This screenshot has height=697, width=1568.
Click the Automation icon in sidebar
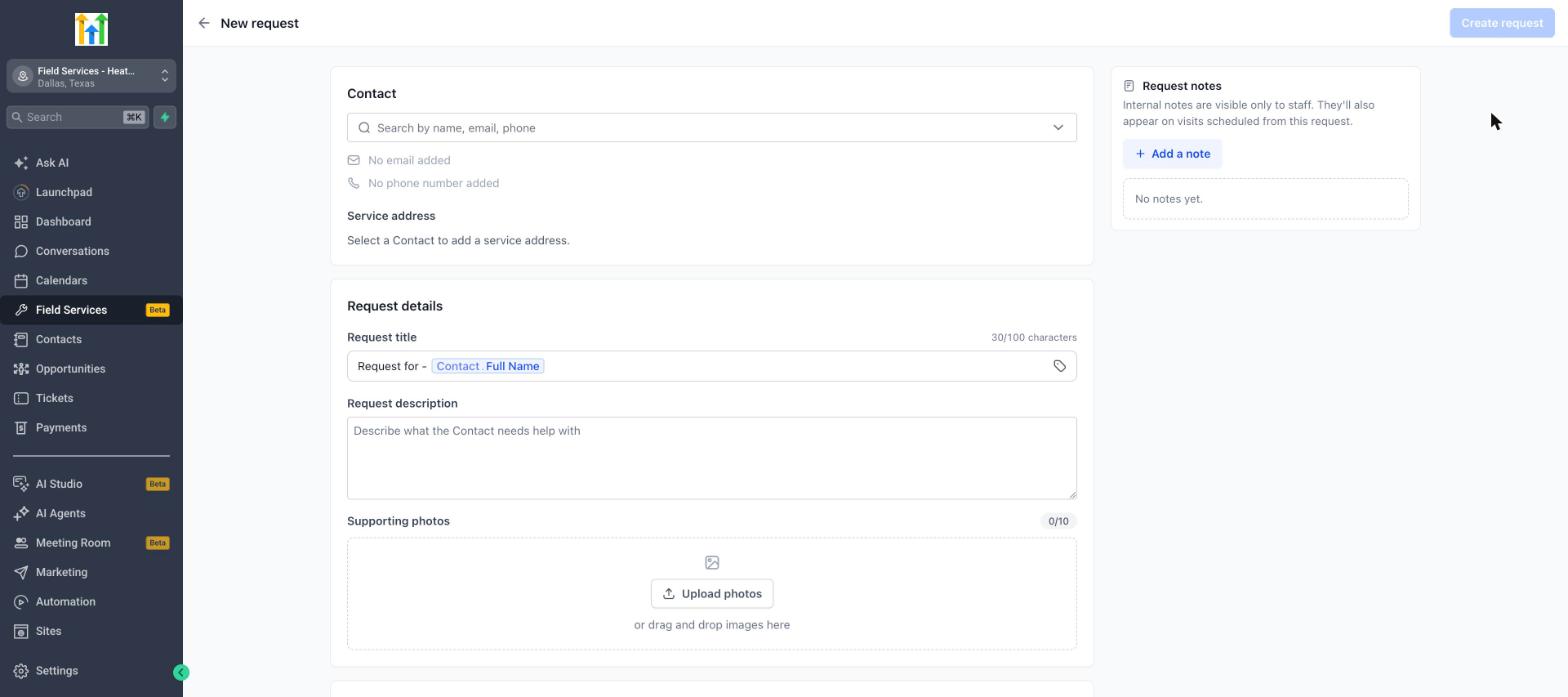(x=21, y=602)
